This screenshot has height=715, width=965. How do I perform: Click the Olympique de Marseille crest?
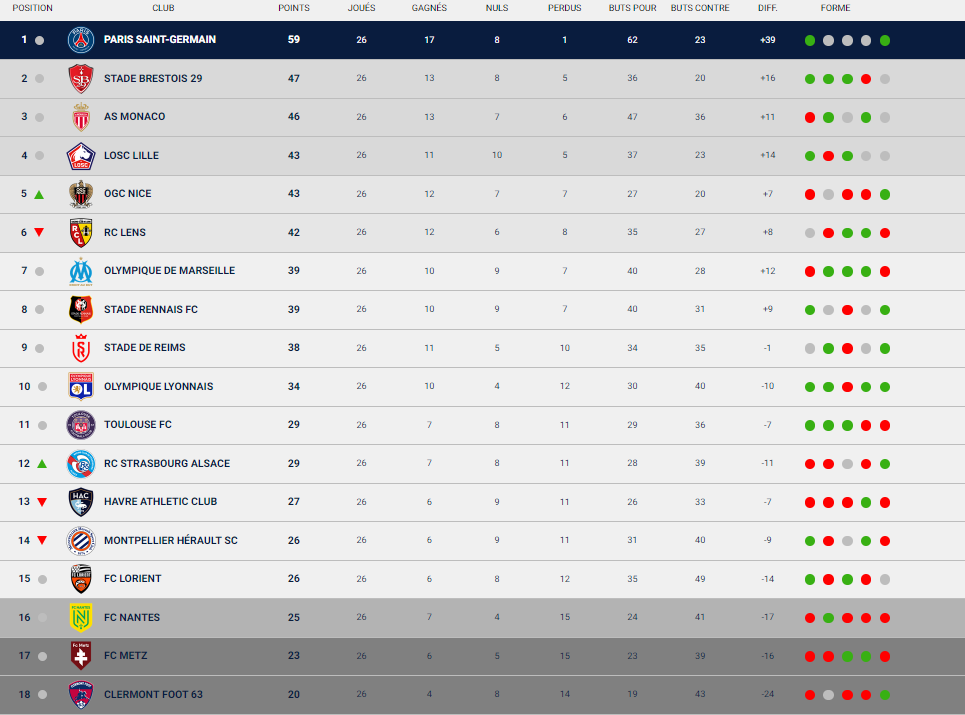click(81, 271)
